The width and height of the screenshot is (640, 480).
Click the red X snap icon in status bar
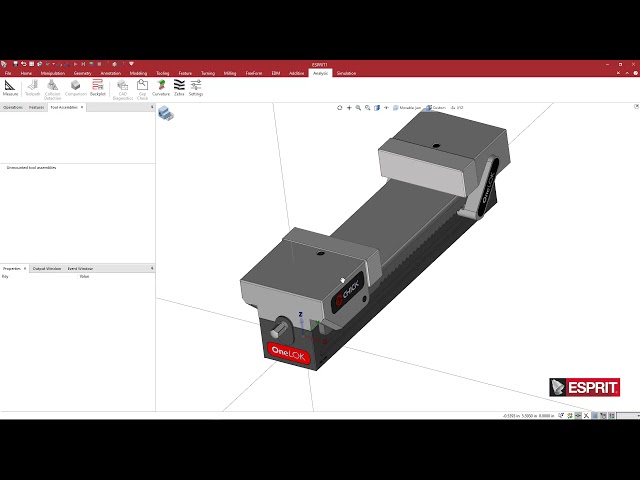pos(586,416)
